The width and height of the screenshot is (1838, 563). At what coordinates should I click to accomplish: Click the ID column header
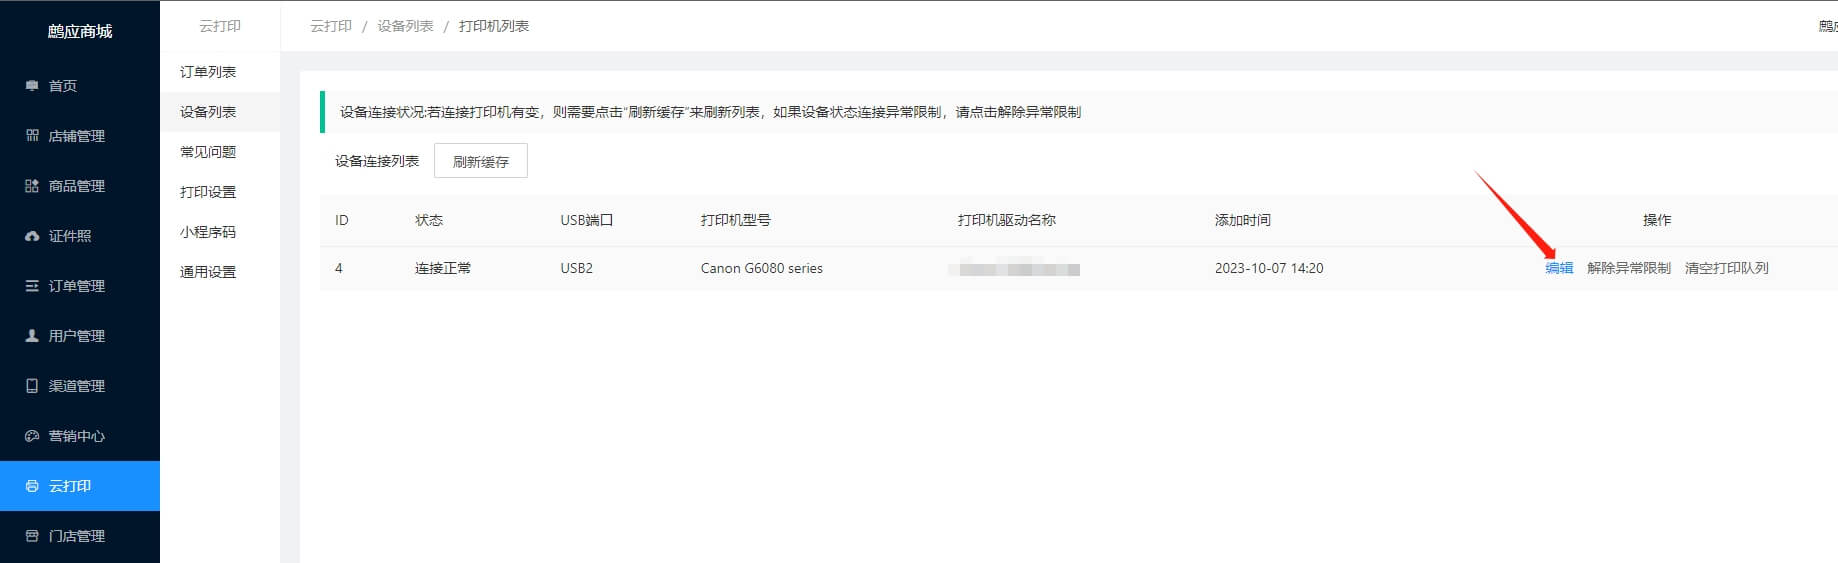pos(342,220)
